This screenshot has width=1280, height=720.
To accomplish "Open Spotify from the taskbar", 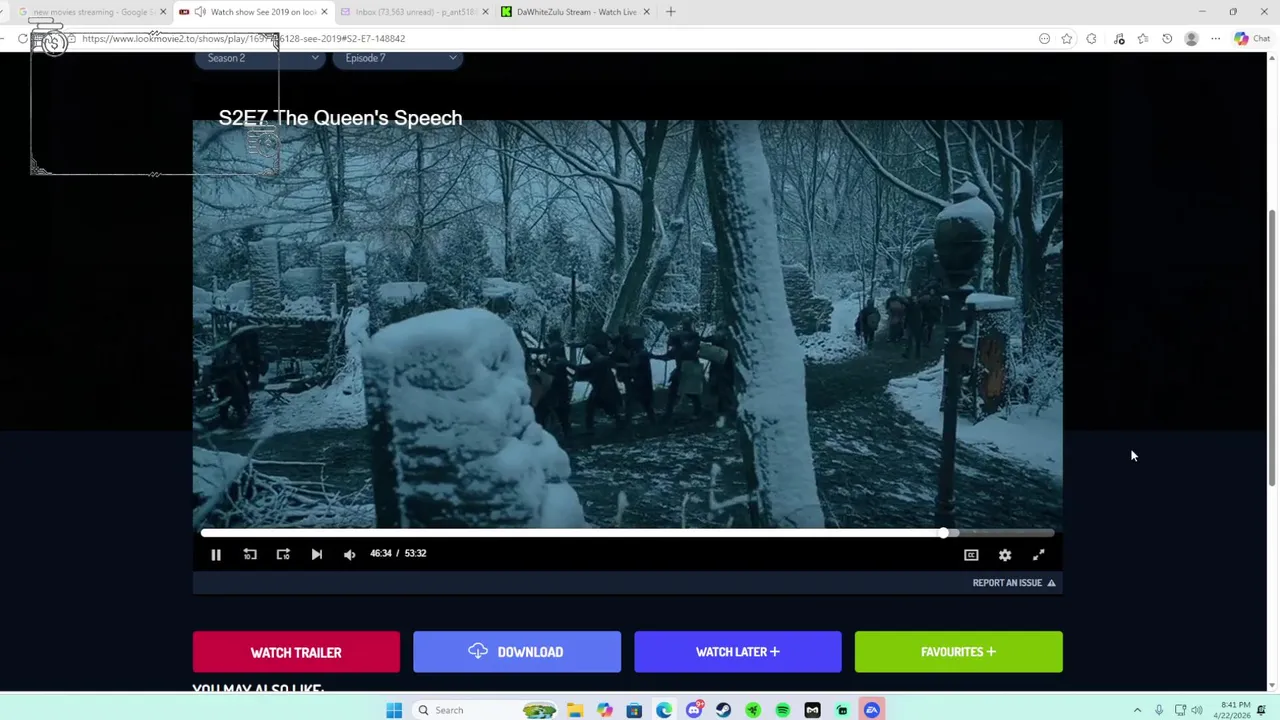I will pos(783,710).
